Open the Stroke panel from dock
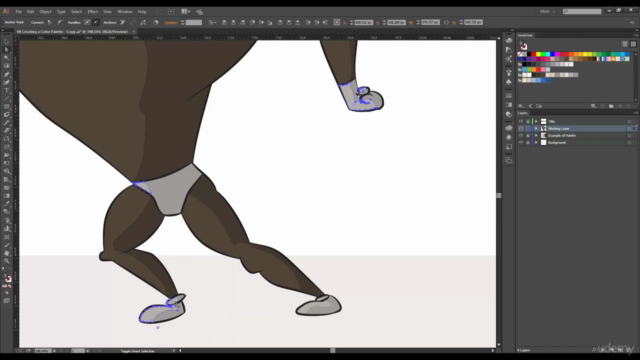The width and height of the screenshot is (640, 360). (x=509, y=96)
